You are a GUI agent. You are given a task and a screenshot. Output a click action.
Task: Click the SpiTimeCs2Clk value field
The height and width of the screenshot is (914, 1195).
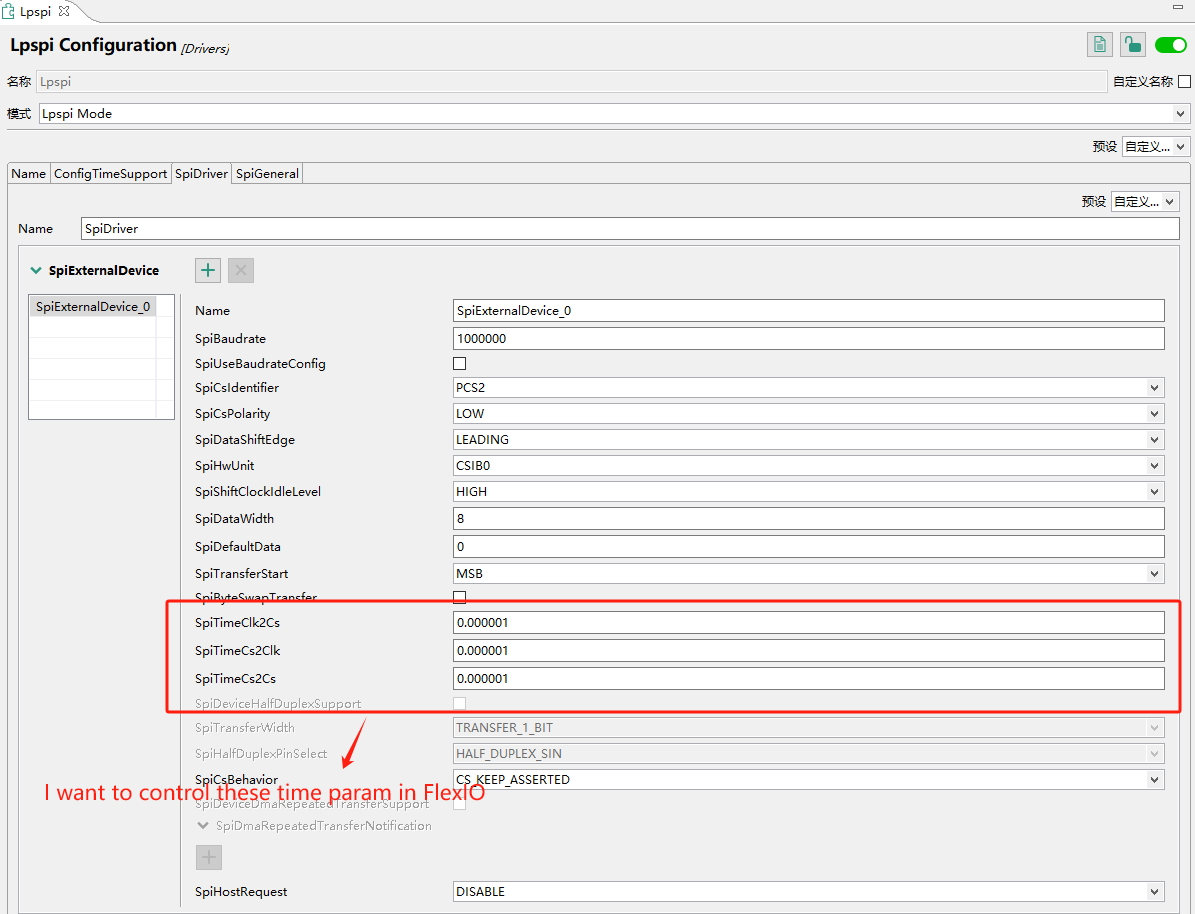point(809,651)
